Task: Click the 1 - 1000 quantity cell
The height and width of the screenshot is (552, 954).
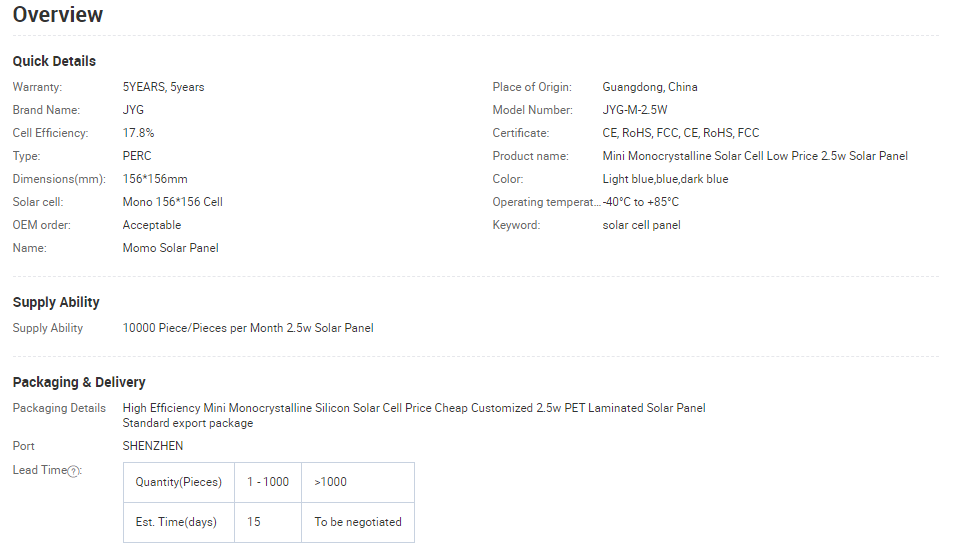Action: pos(268,482)
